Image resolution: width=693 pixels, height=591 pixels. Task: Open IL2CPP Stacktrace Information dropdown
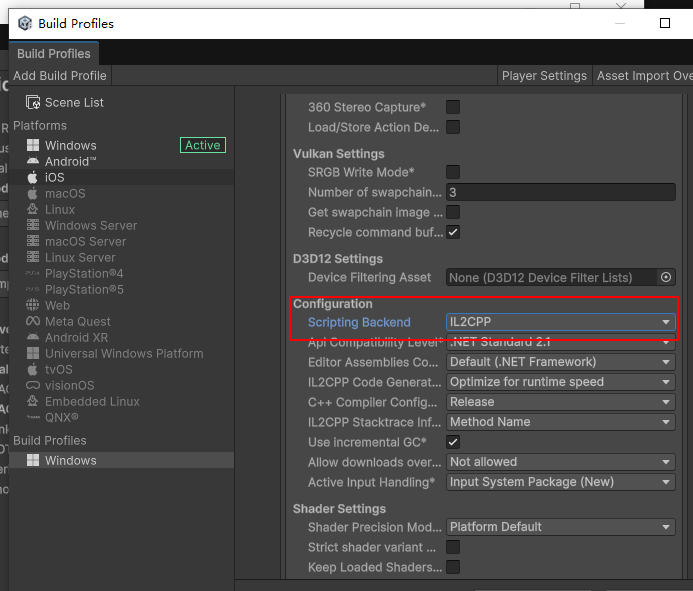point(560,422)
